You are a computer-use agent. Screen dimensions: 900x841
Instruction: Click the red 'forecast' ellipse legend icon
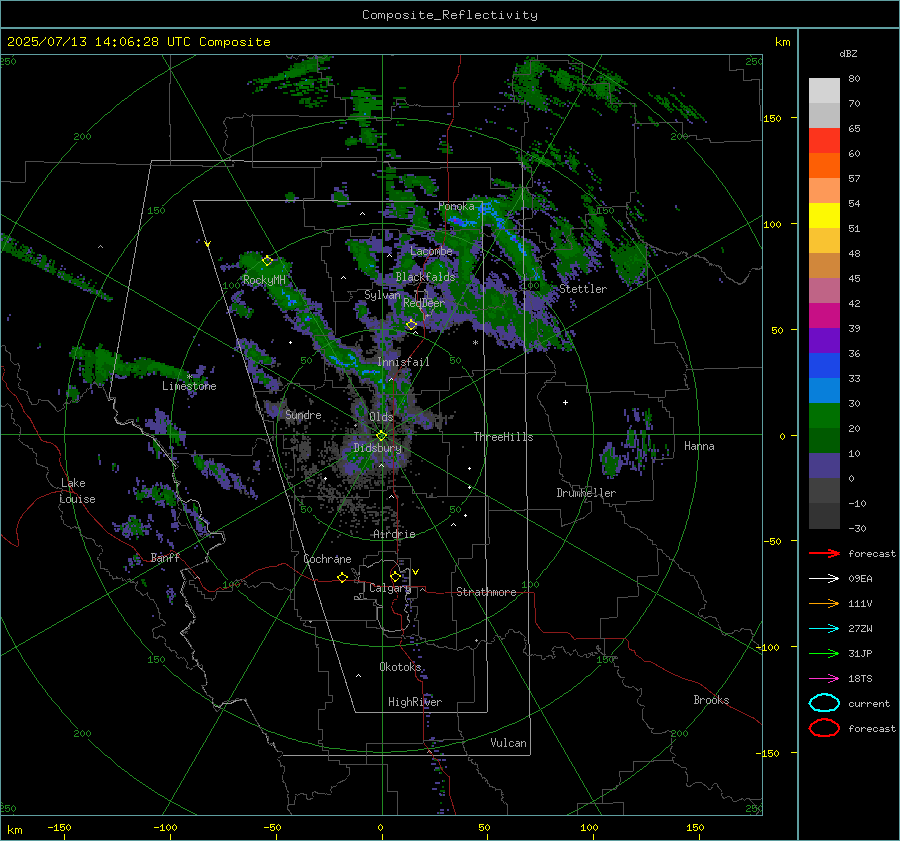(x=824, y=728)
